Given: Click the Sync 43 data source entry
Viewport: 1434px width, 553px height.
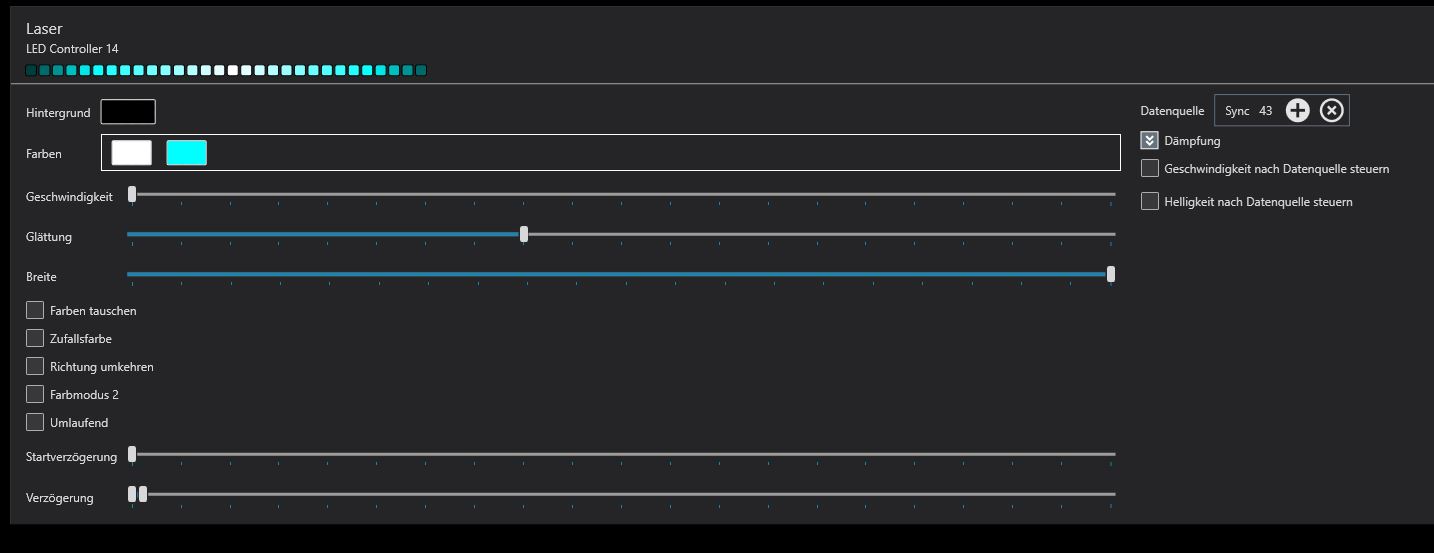Looking at the screenshot, I should click(1248, 111).
